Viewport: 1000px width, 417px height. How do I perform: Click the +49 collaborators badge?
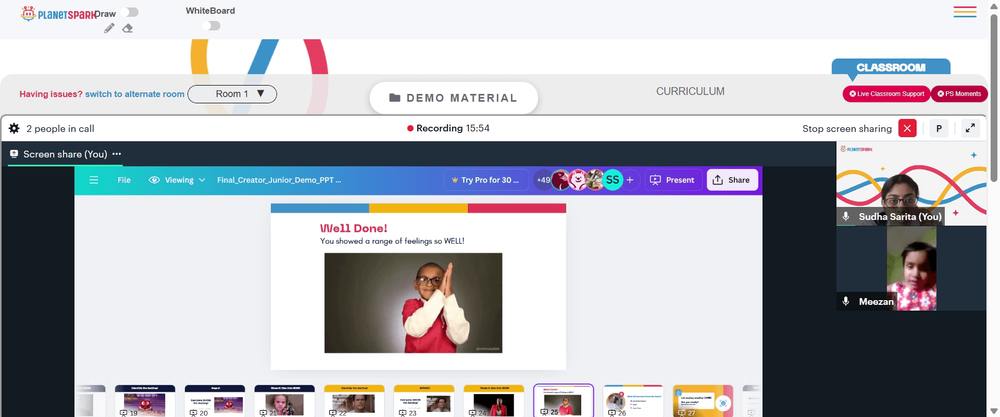click(x=543, y=180)
